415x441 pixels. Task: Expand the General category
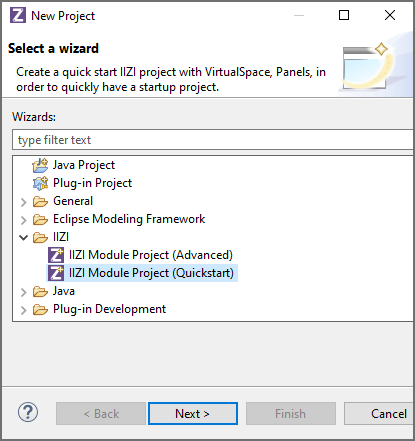(x=23, y=202)
